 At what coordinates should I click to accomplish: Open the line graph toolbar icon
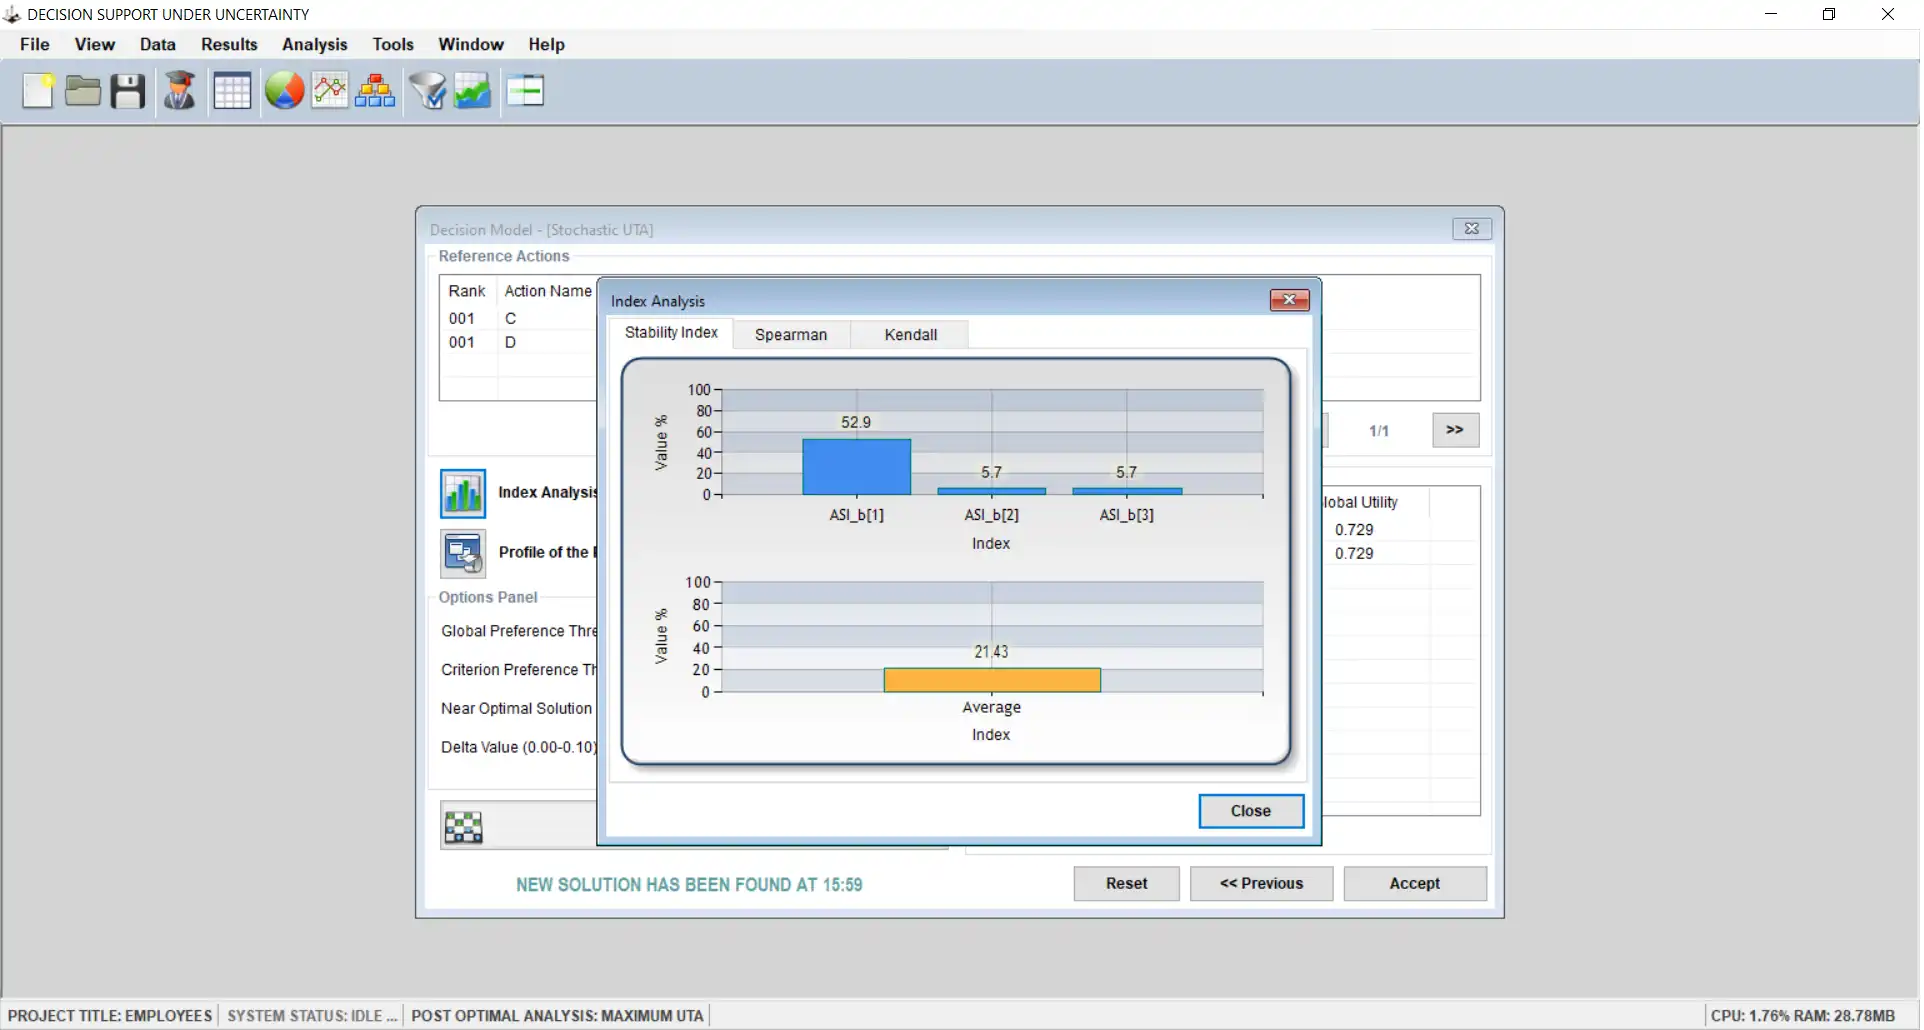[330, 91]
